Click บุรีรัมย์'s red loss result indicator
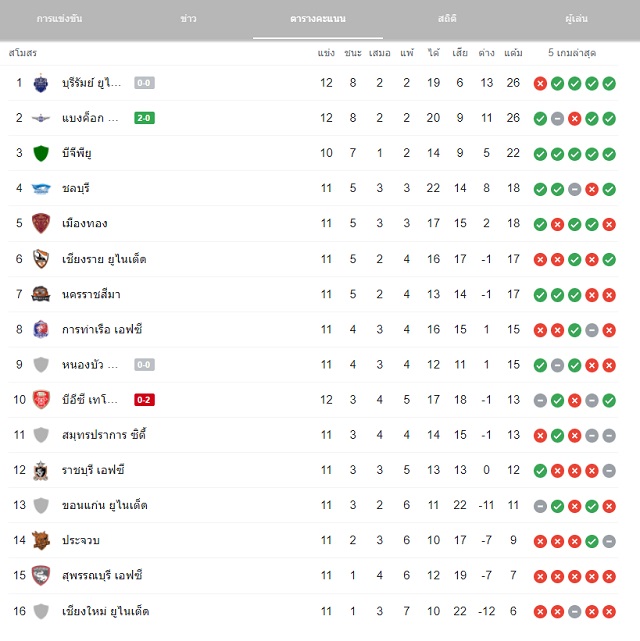The image size is (640, 641). click(540, 84)
